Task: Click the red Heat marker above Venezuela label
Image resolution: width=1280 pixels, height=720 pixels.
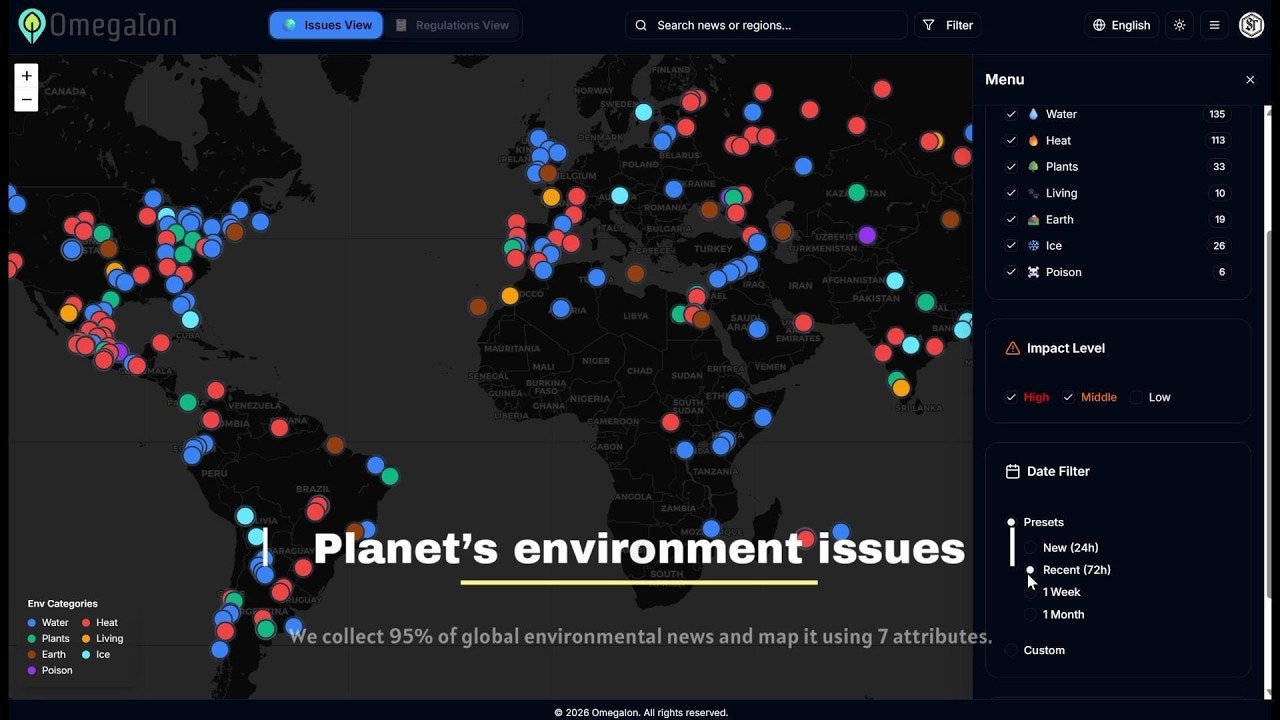Action: coord(216,390)
